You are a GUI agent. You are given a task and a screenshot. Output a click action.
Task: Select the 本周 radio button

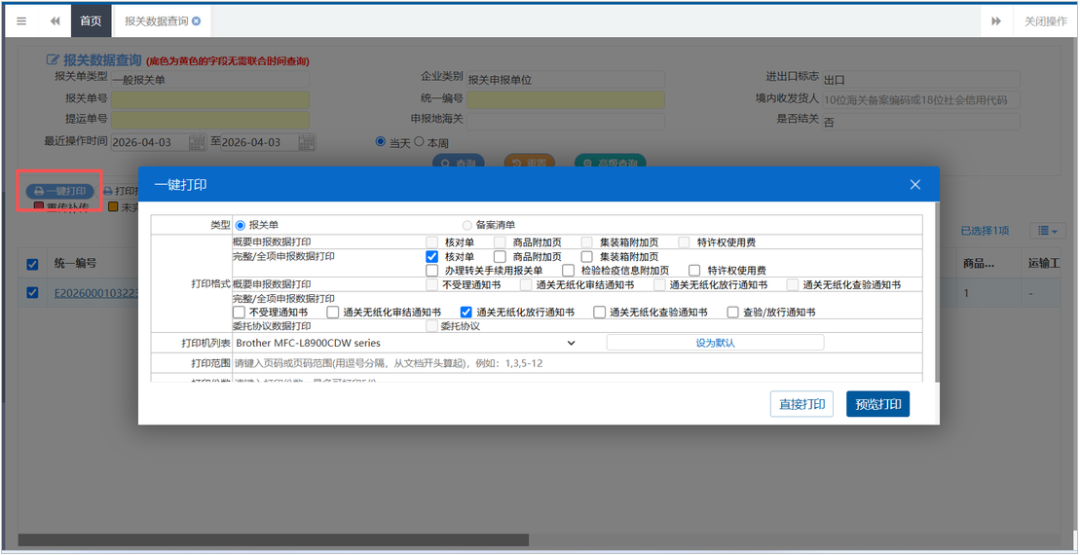419,142
